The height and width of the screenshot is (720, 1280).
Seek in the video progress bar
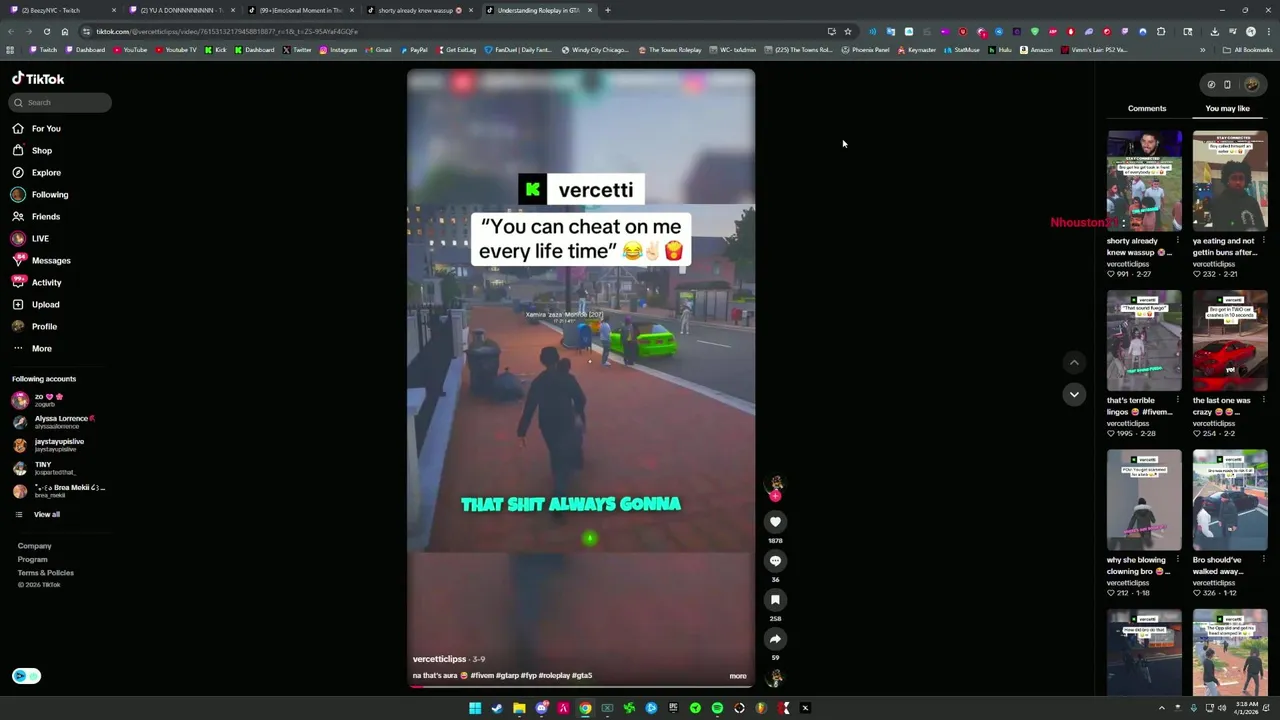point(581,687)
